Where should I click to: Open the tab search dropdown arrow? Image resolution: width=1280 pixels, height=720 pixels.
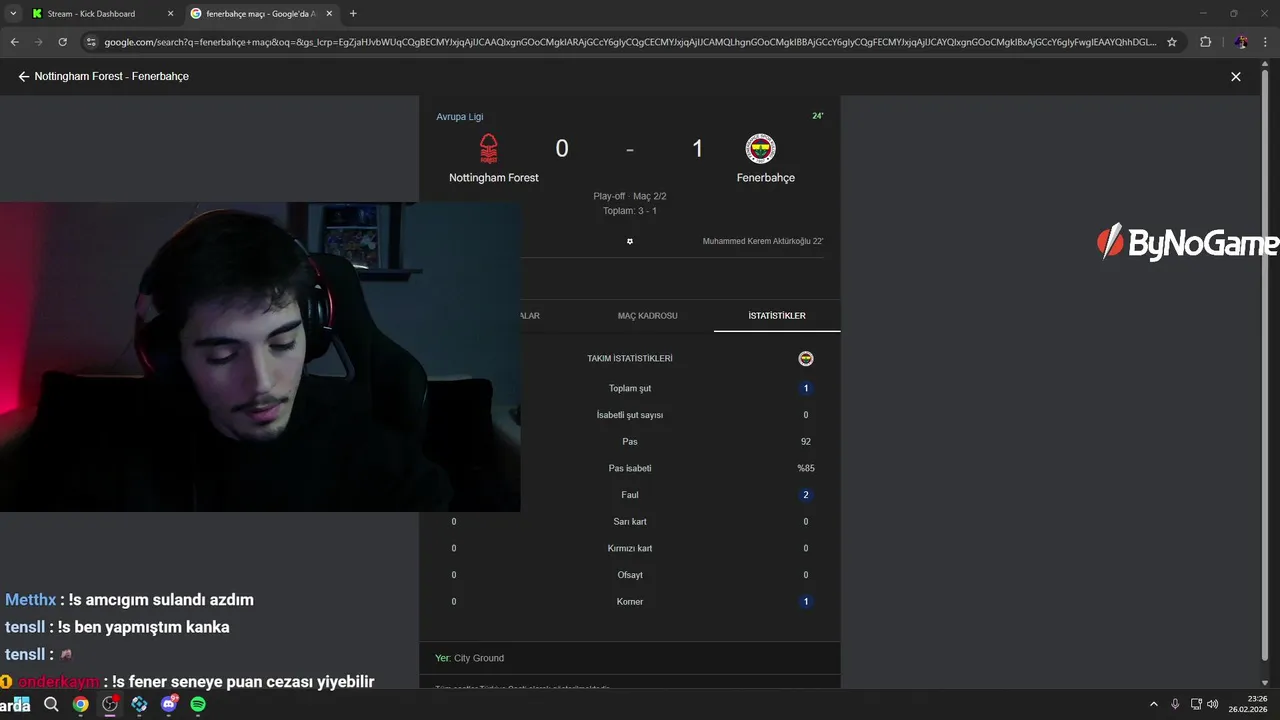[x=13, y=14]
